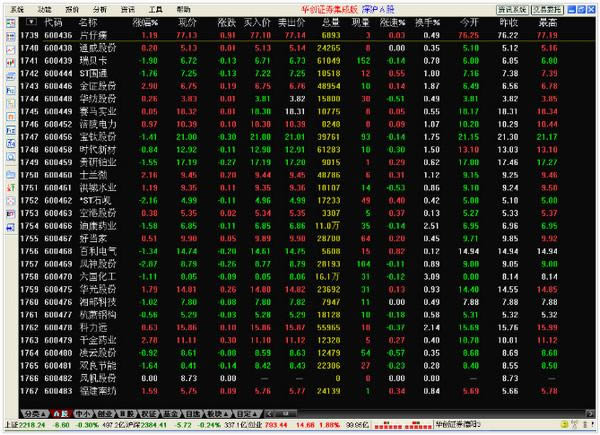Click the vertical scrollbar on the right edge
The image size is (600, 435).
593,200
